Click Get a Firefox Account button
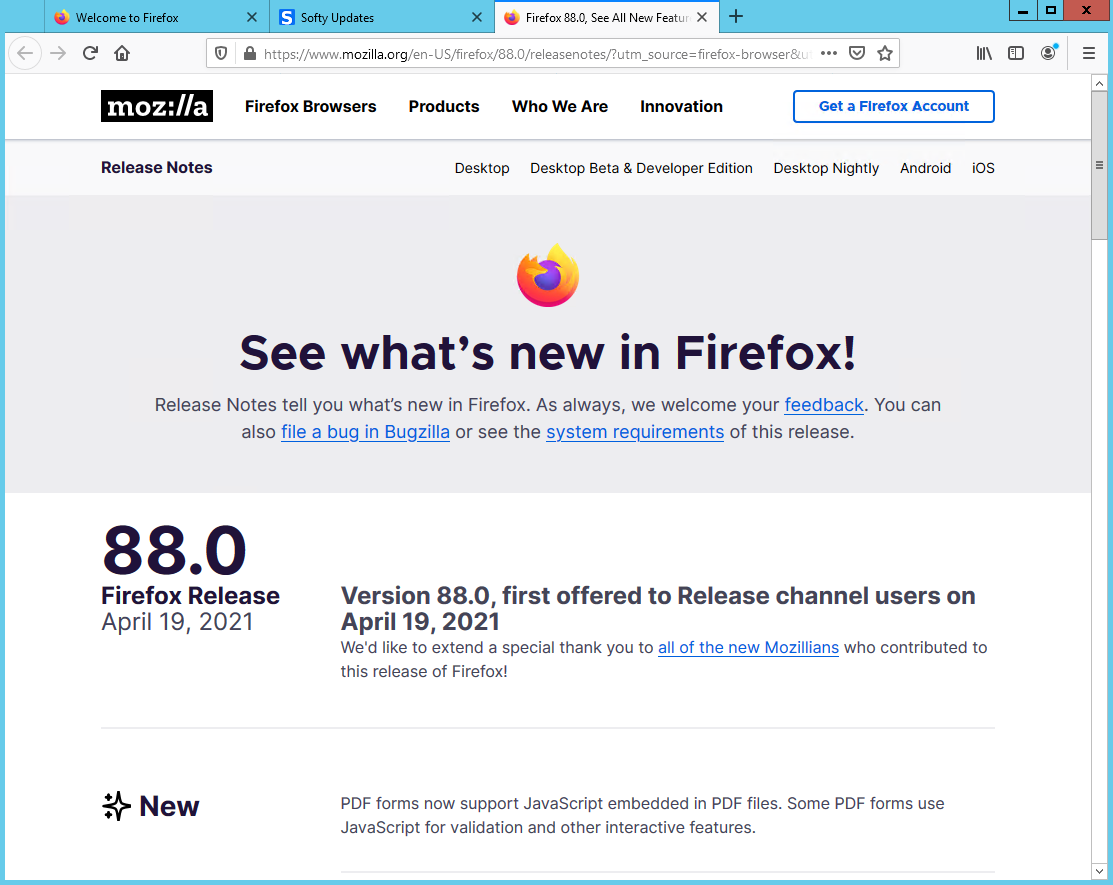The image size is (1113, 885). point(894,106)
